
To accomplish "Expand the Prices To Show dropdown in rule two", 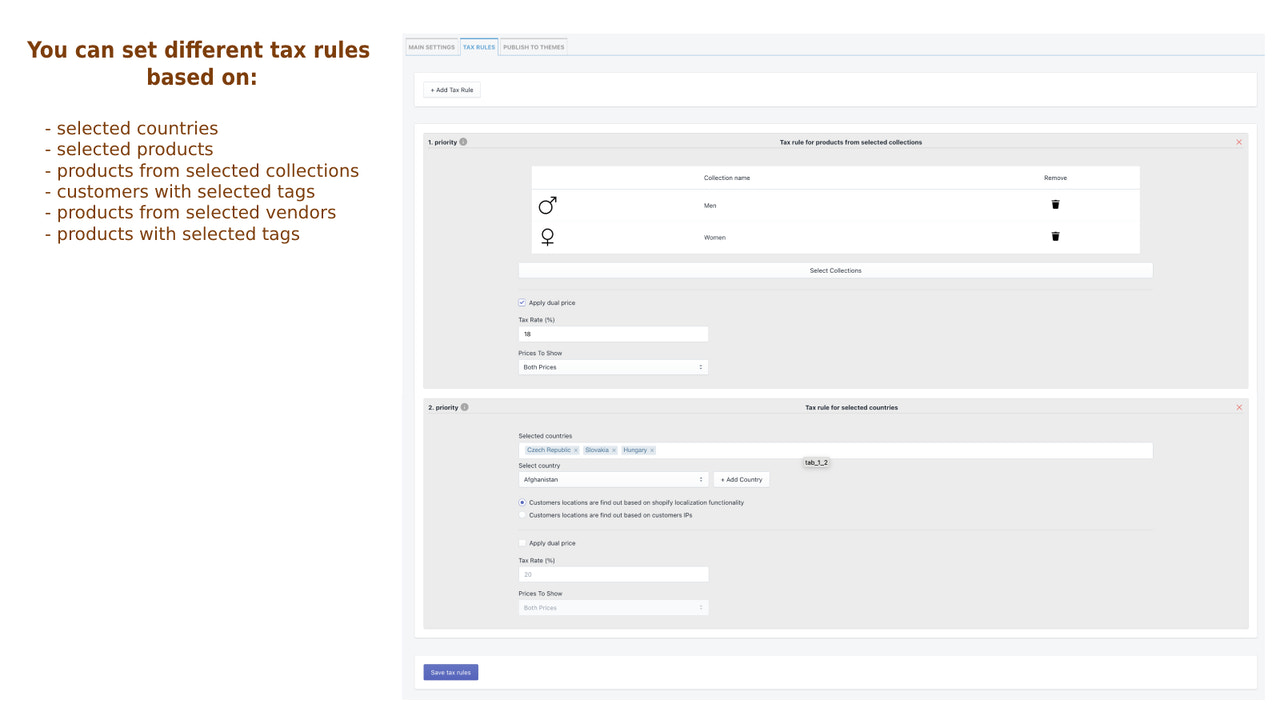I will (x=613, y=607).
